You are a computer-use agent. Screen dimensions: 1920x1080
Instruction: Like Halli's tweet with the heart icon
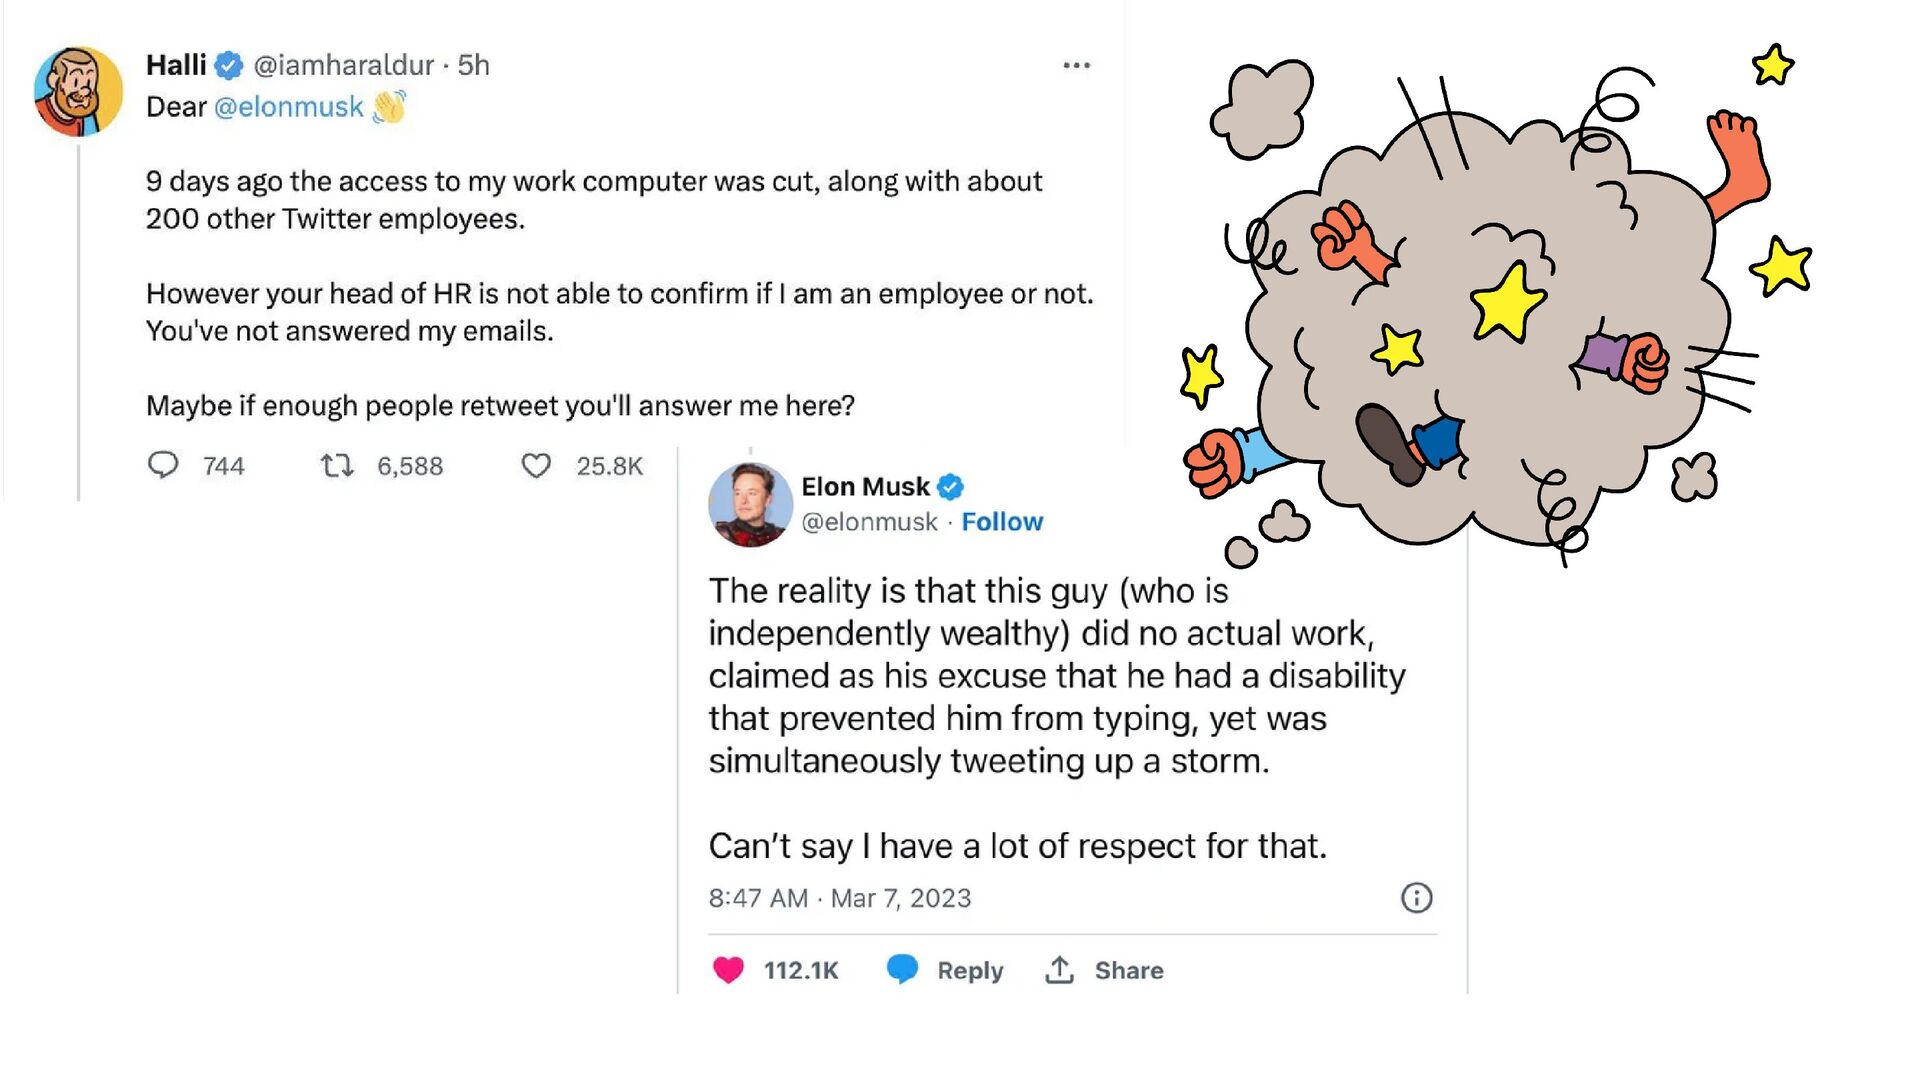click(x=536, y=465)
